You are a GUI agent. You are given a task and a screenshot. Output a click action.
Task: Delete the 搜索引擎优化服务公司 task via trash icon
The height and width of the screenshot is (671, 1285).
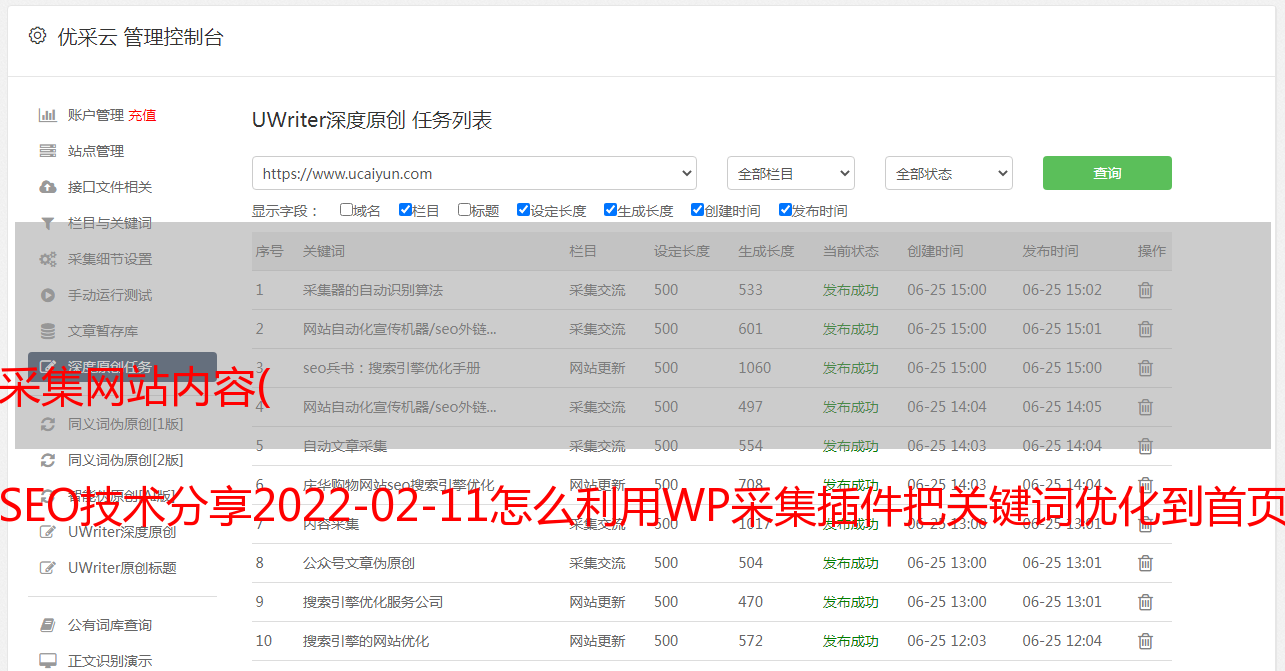coord(1146,602)
